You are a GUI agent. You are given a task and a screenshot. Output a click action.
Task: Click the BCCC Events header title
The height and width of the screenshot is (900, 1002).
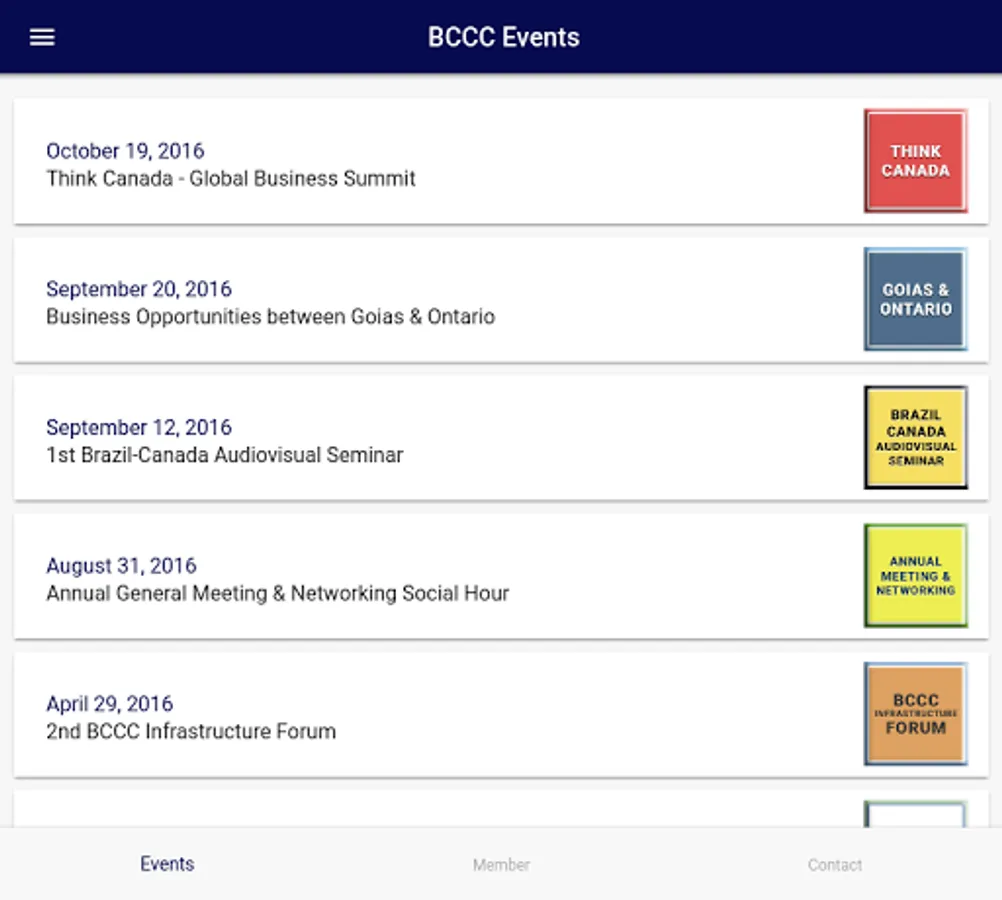tap(503, 37)
